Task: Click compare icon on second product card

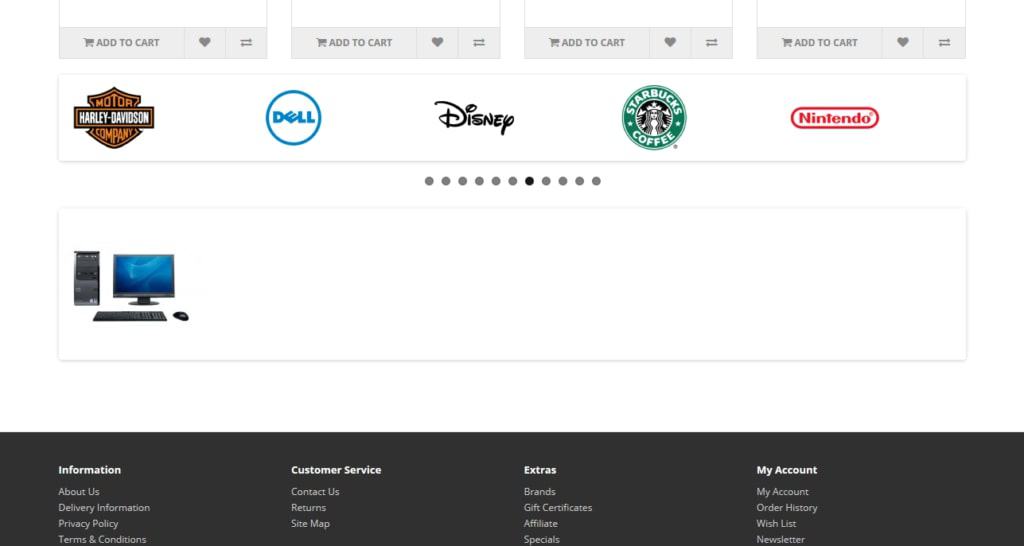Action: [479, 42]
